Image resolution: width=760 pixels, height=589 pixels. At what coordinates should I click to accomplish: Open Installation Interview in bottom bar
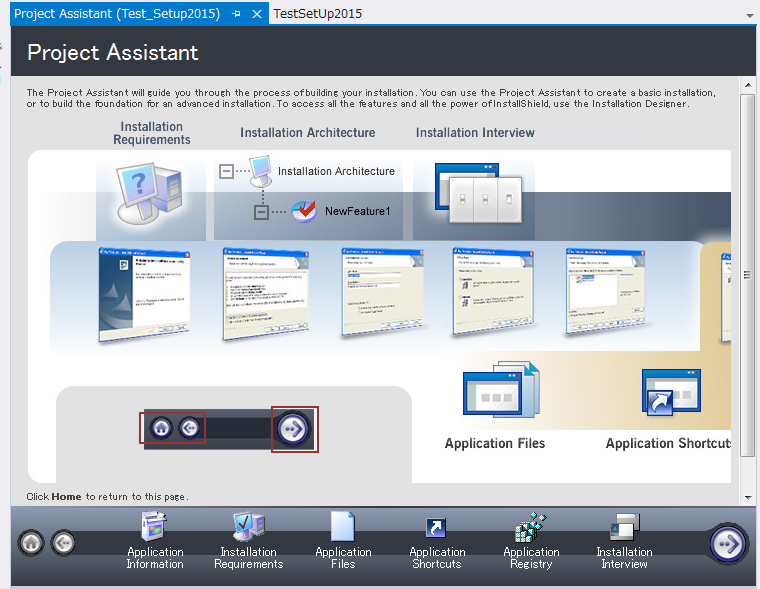click(624, 541)
